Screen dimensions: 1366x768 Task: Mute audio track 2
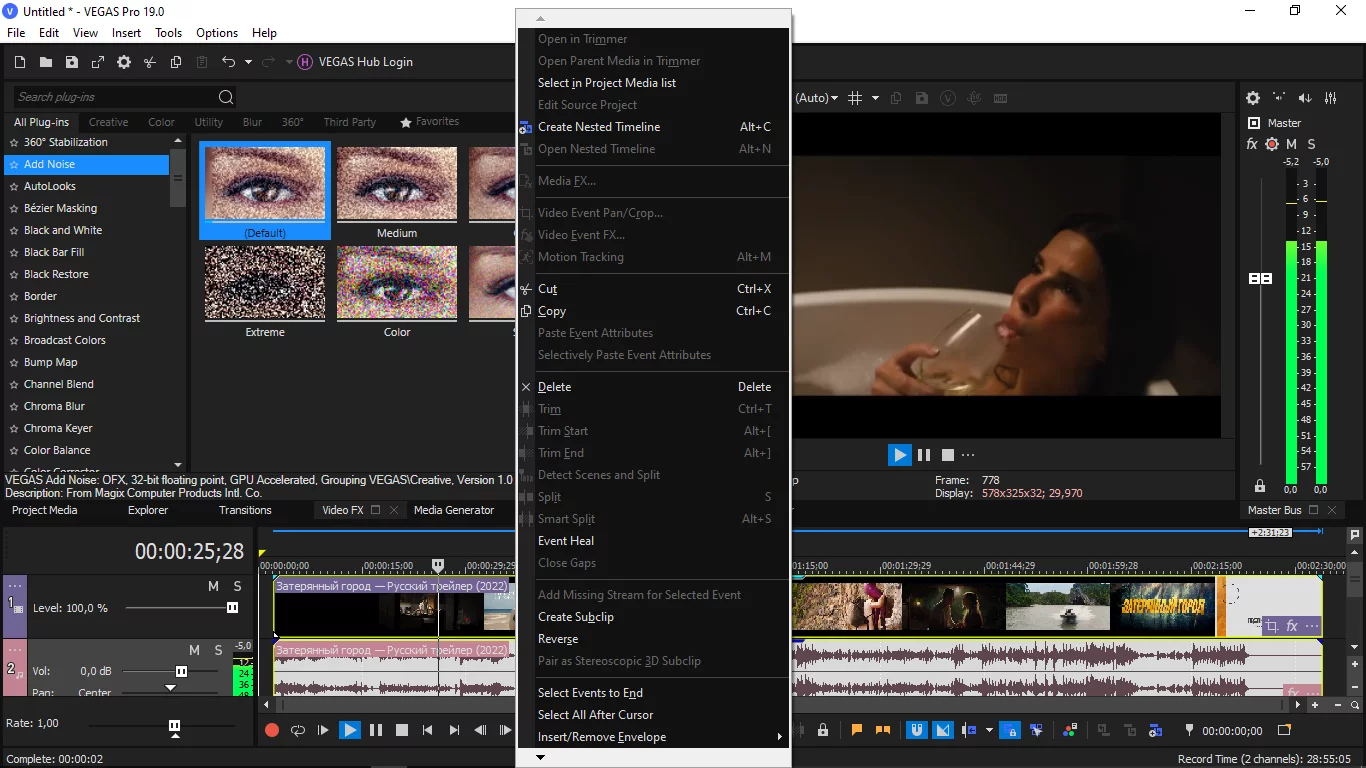pyautogui.click(x=194, y=650)
